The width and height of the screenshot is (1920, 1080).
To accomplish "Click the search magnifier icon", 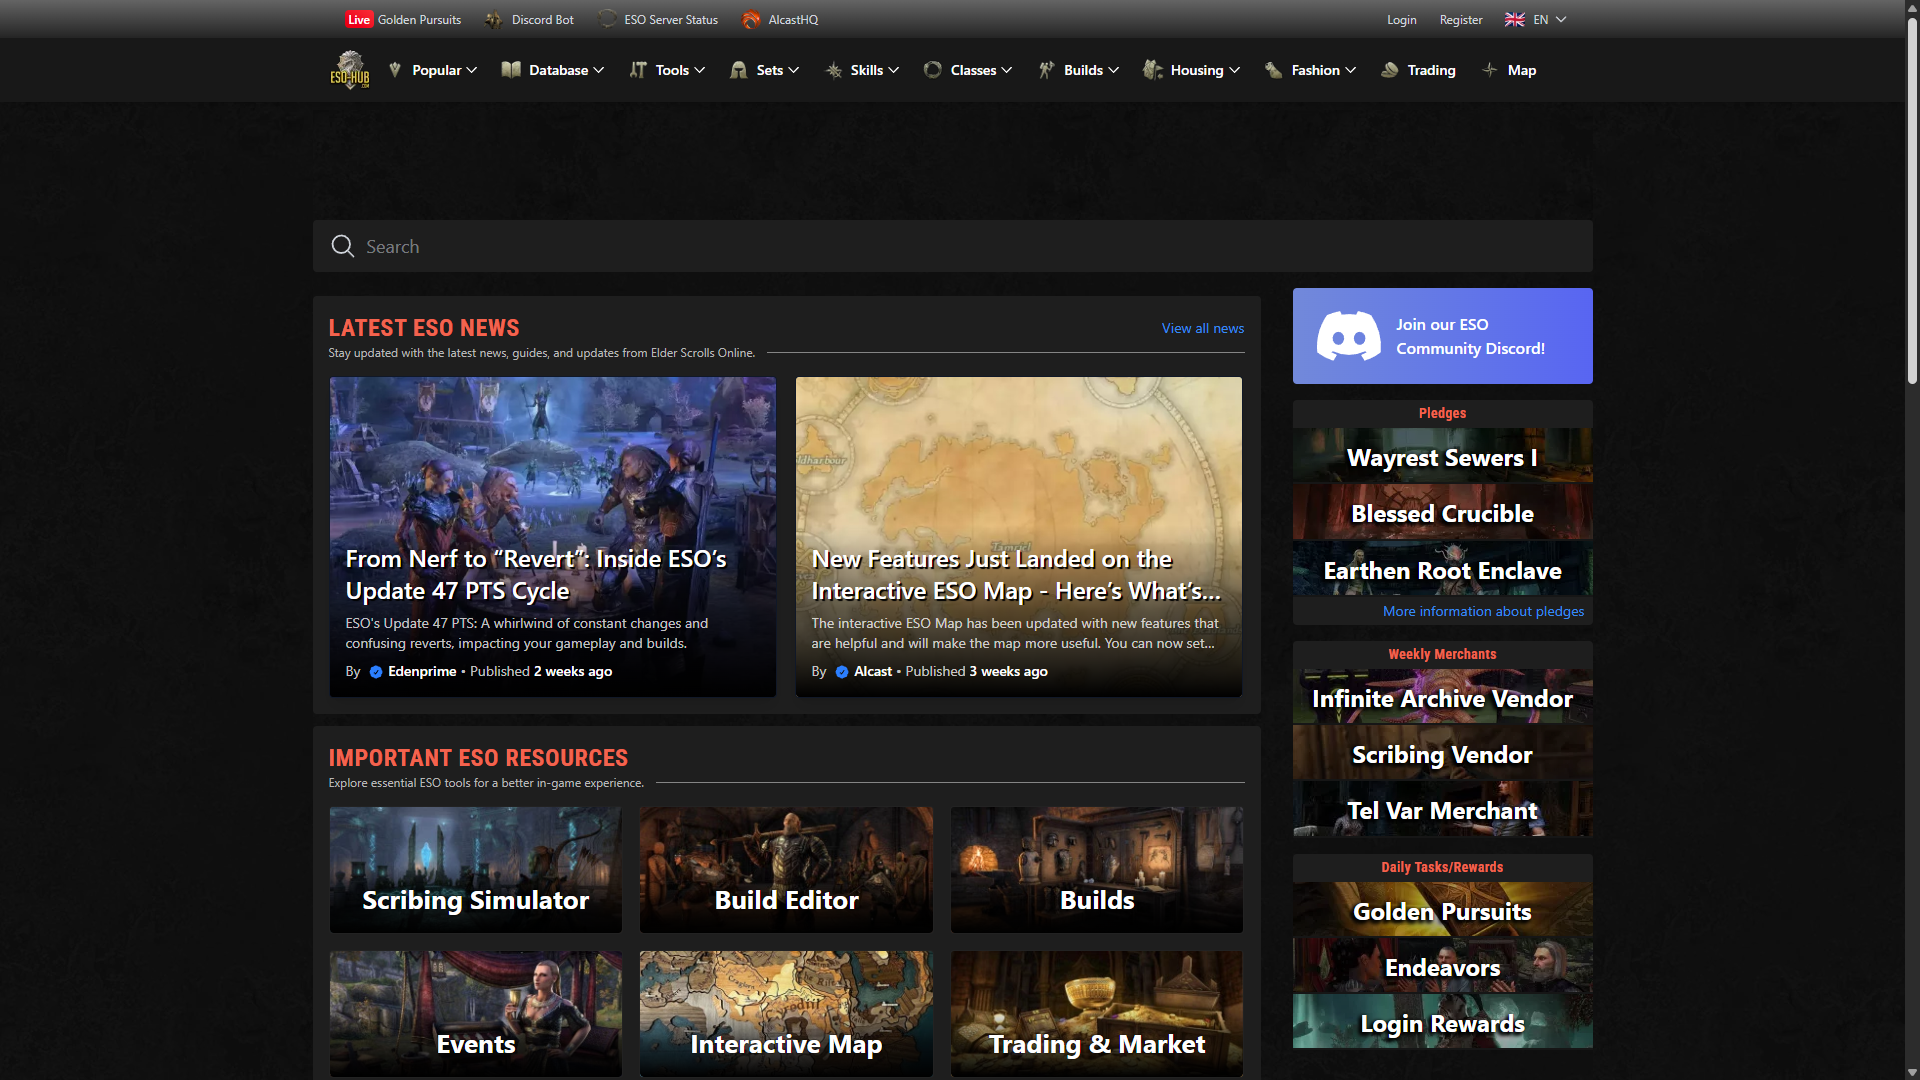I will pyautogui.click(x=343, y=246).
